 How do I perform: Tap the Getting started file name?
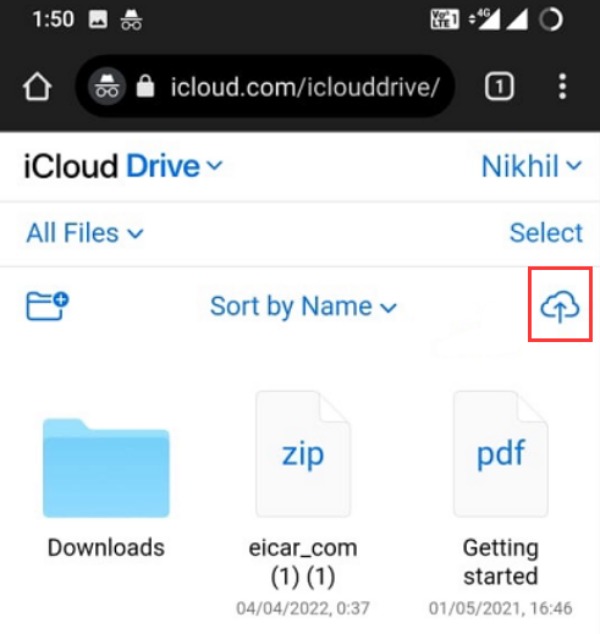501,562
